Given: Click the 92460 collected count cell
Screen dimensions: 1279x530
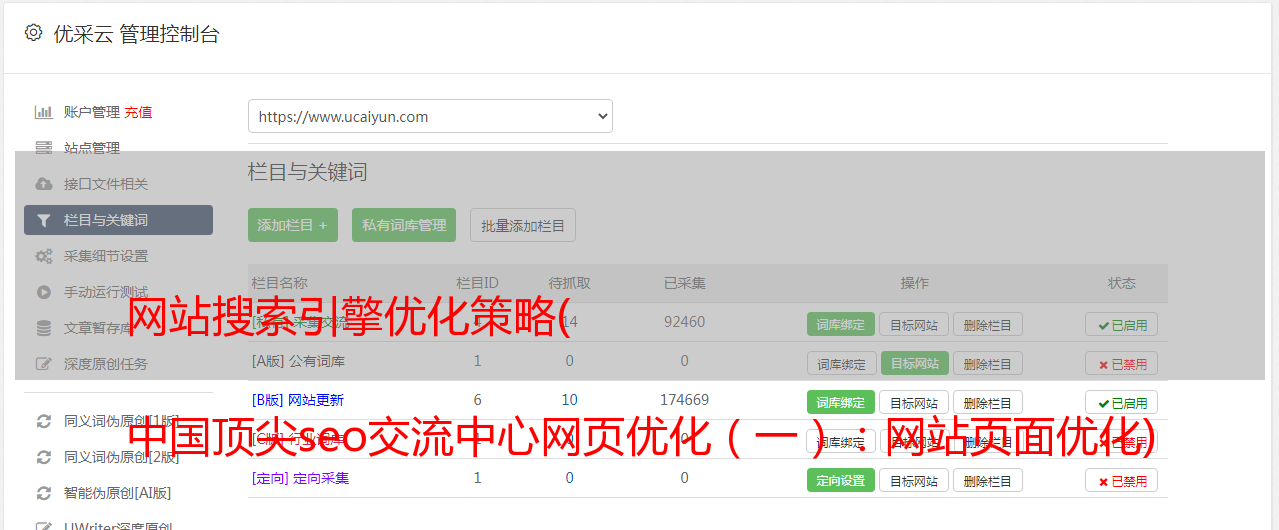Looking at the screenshot, I should coord(684,322).
